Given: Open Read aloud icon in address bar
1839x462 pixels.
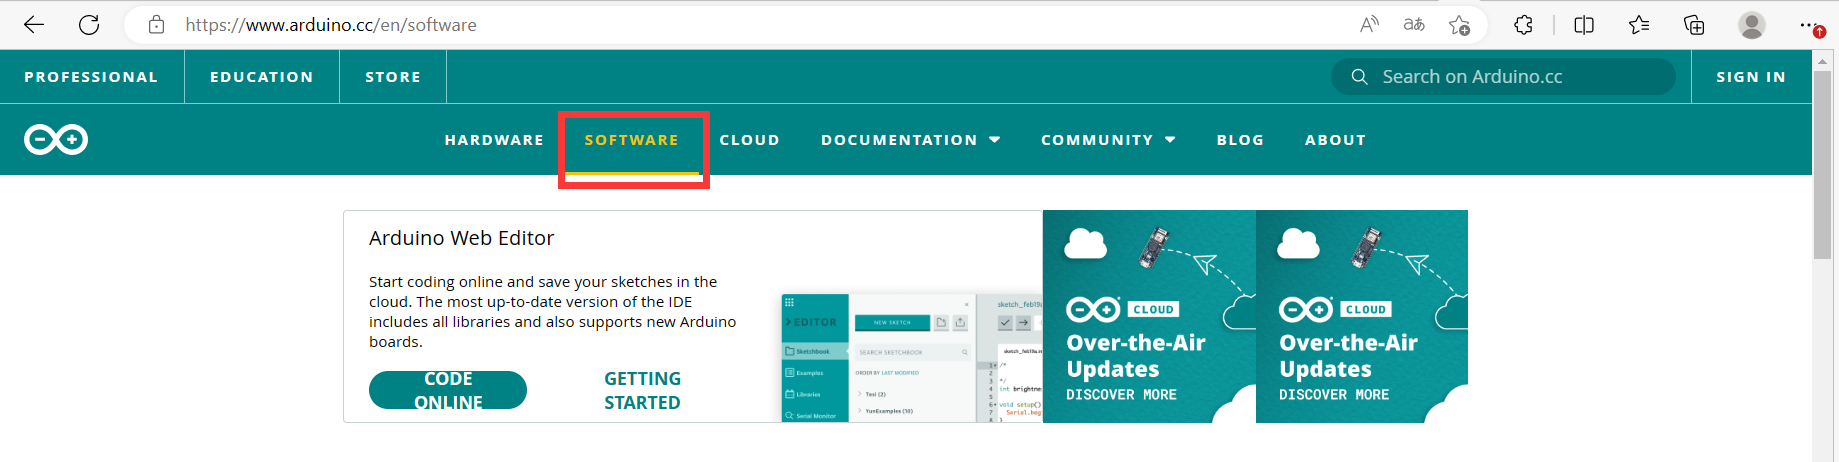Looking at the screenshot, I should (x=1369, y=25).
